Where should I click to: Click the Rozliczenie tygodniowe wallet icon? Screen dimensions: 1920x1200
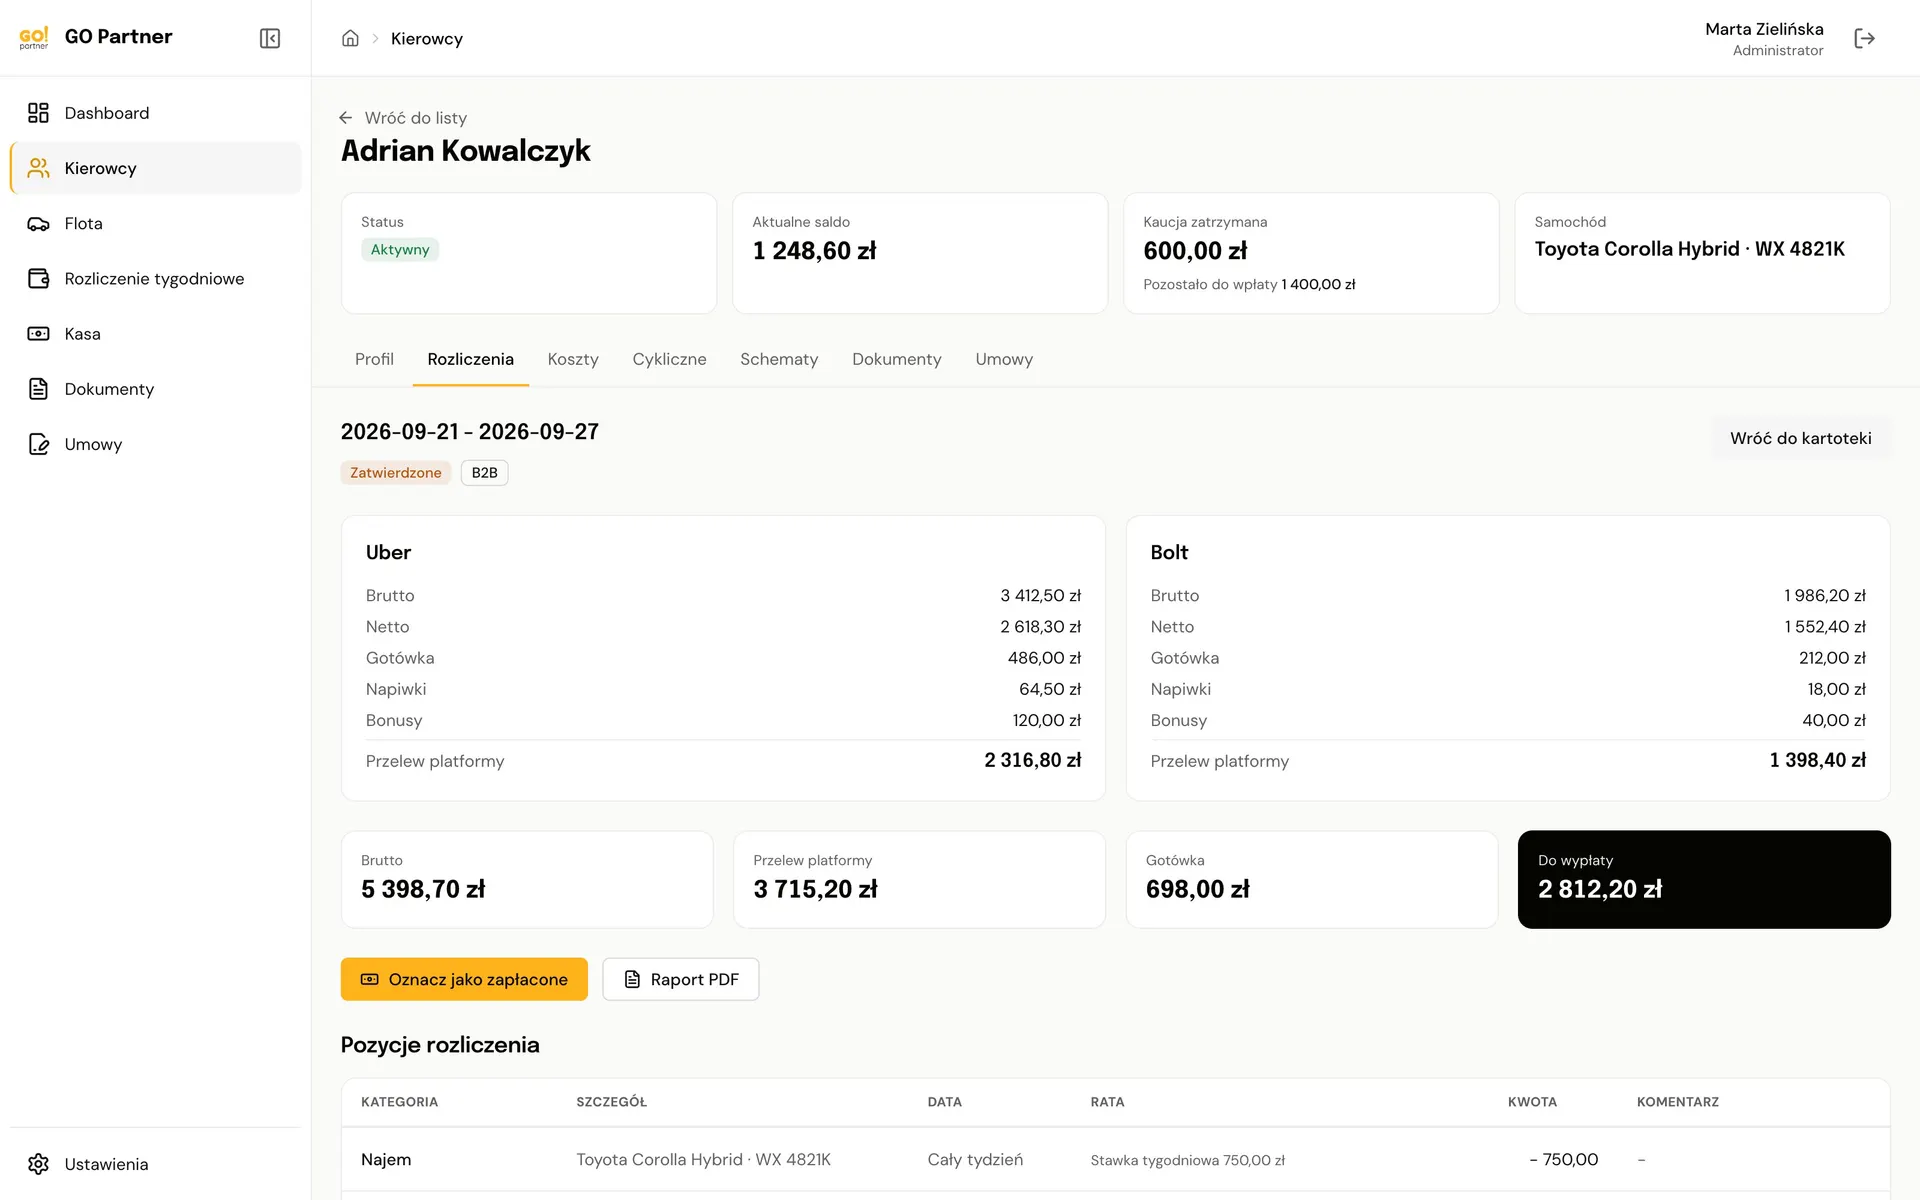pos(38,278)
